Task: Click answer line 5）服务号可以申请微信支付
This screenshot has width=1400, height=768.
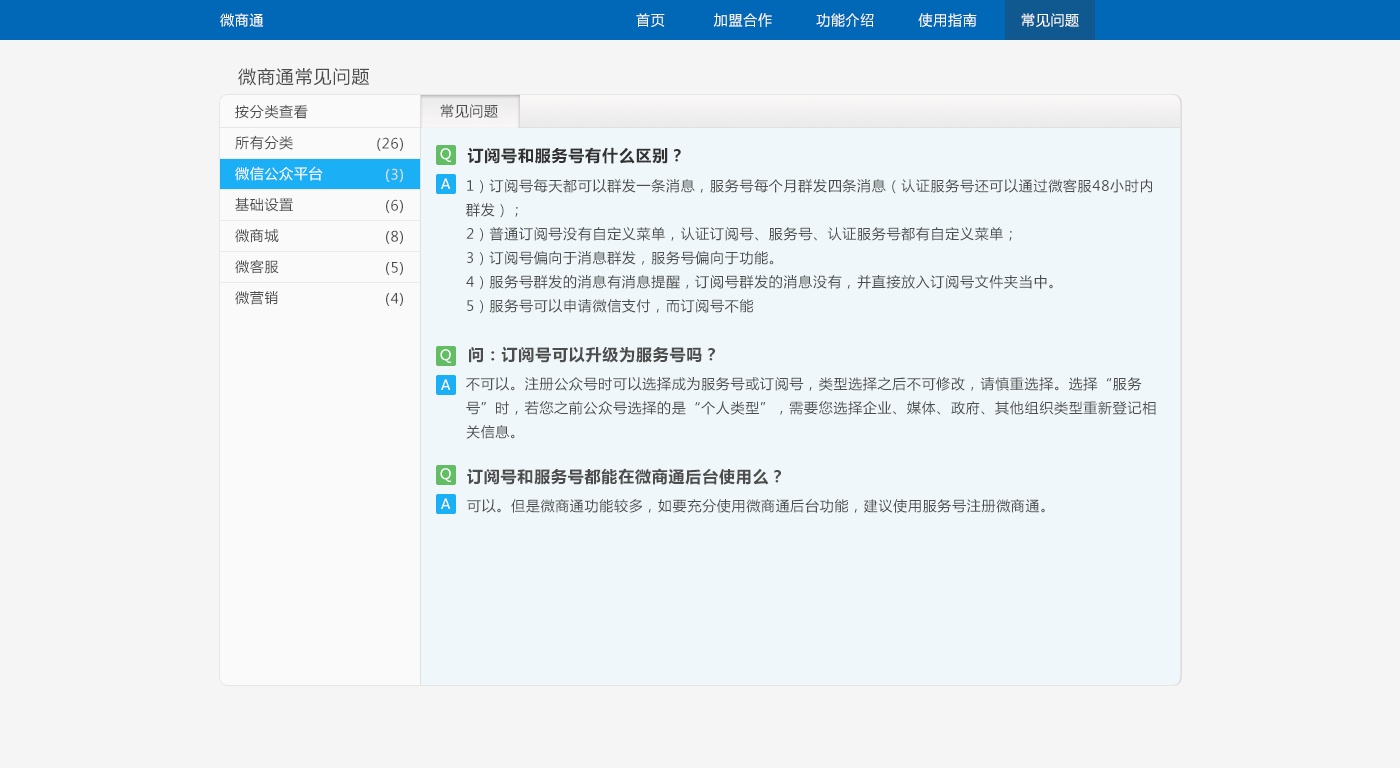Action: (610, 306)
